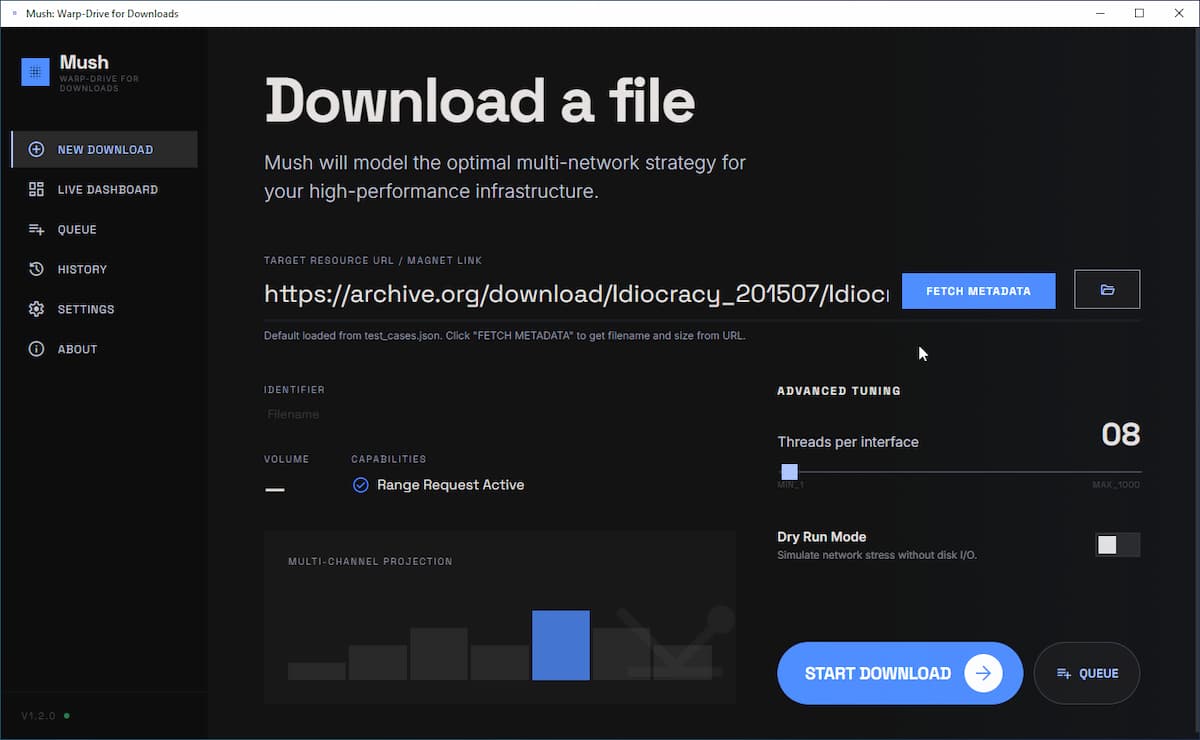
Task: Open the ABOUT sidebar item
Action: tap(105, 349)
